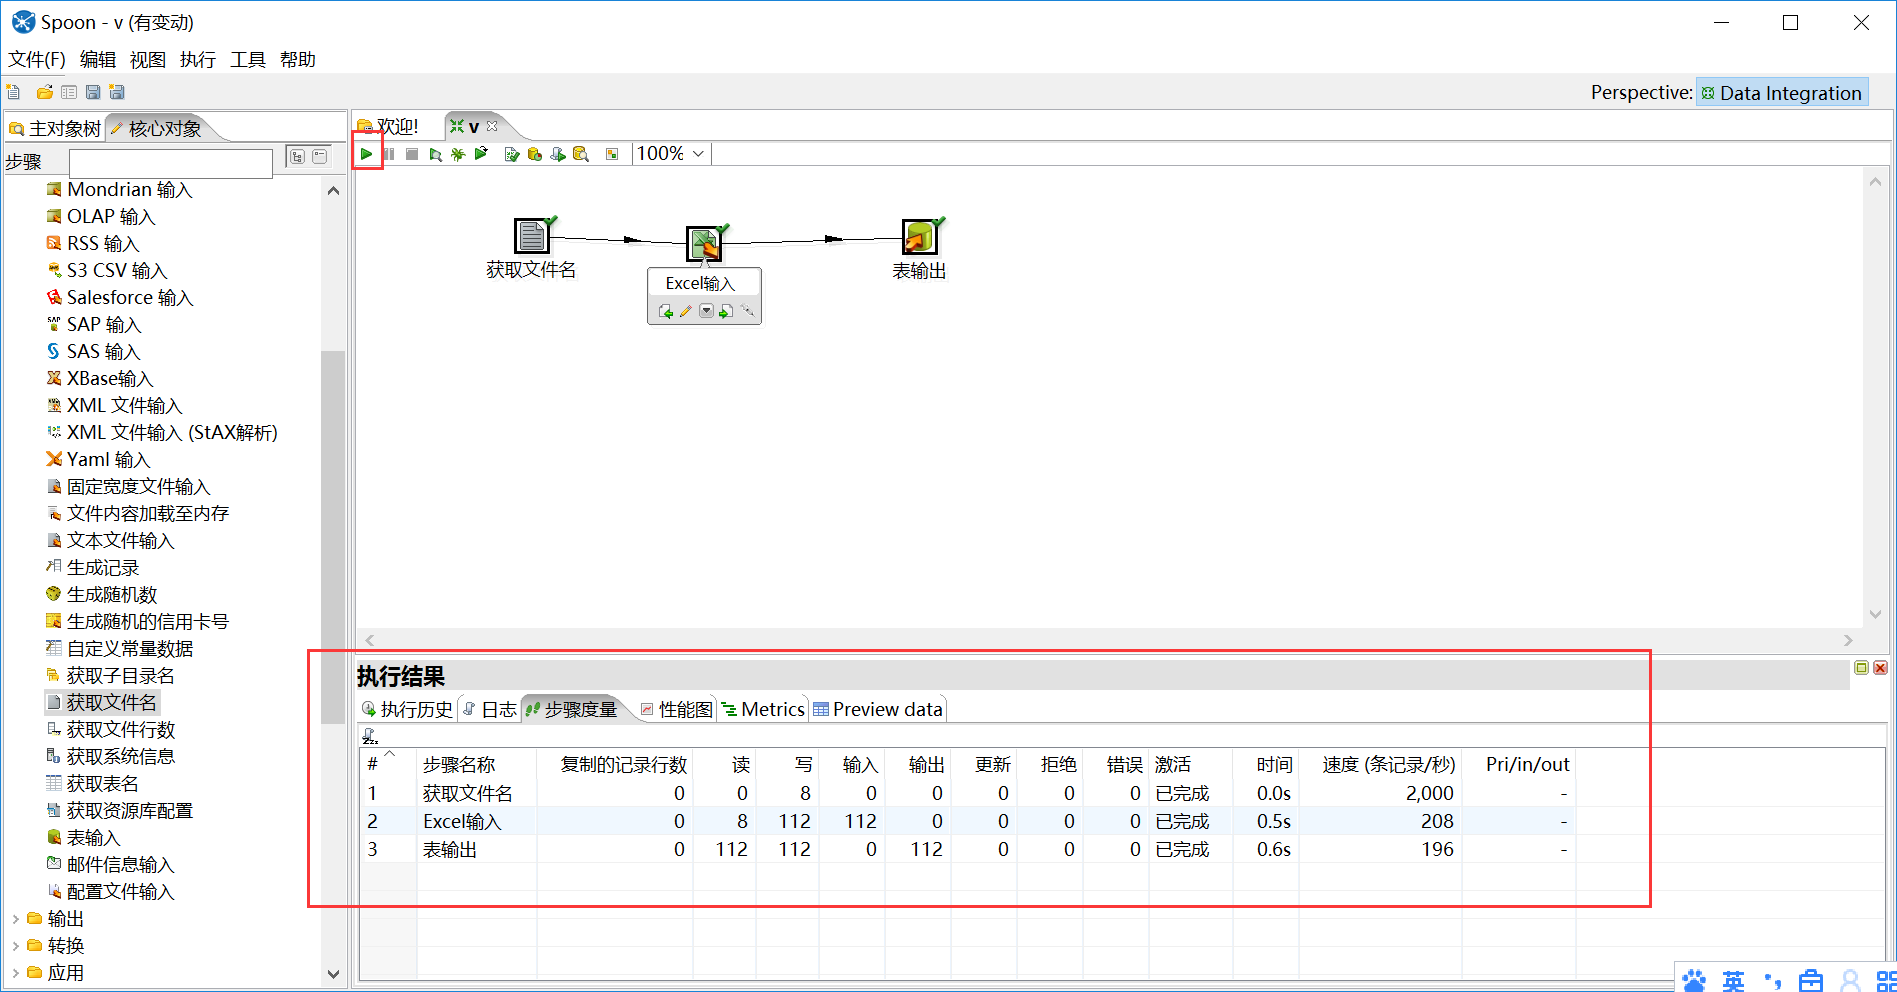
Task: Select the 表输入 tree item
Action: coord(84,837)
